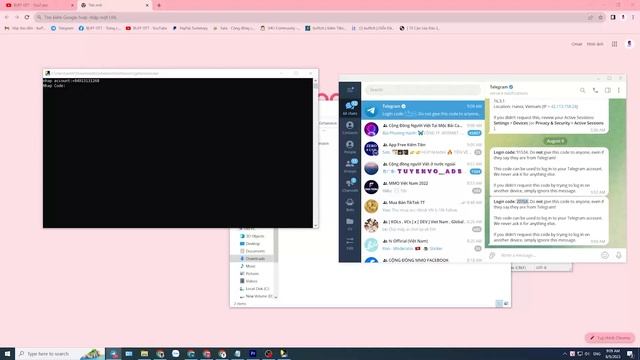Toggle the Telegram right info panel icon

(608, 90)
